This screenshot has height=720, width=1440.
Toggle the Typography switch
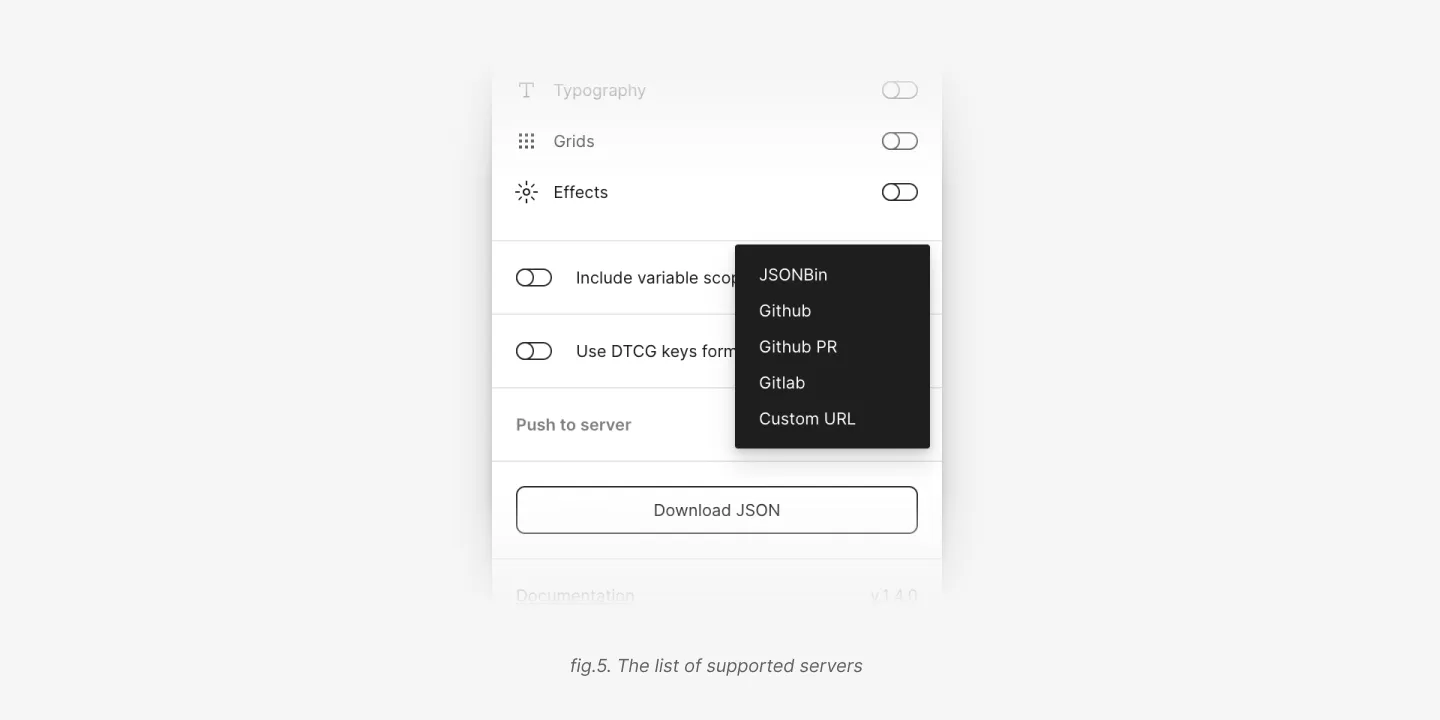pyautogui.click(x=900, y=90)
